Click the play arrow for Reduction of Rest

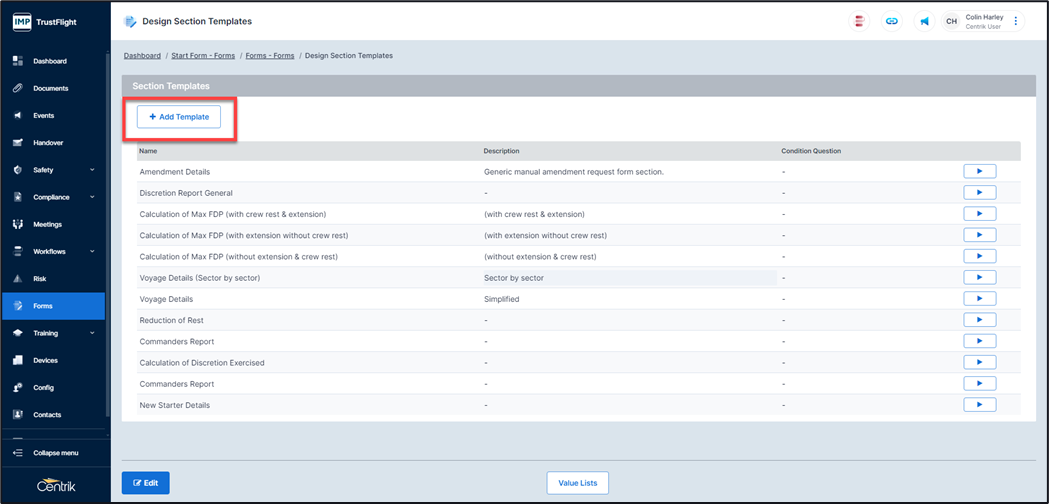click(x=979, y=320)
